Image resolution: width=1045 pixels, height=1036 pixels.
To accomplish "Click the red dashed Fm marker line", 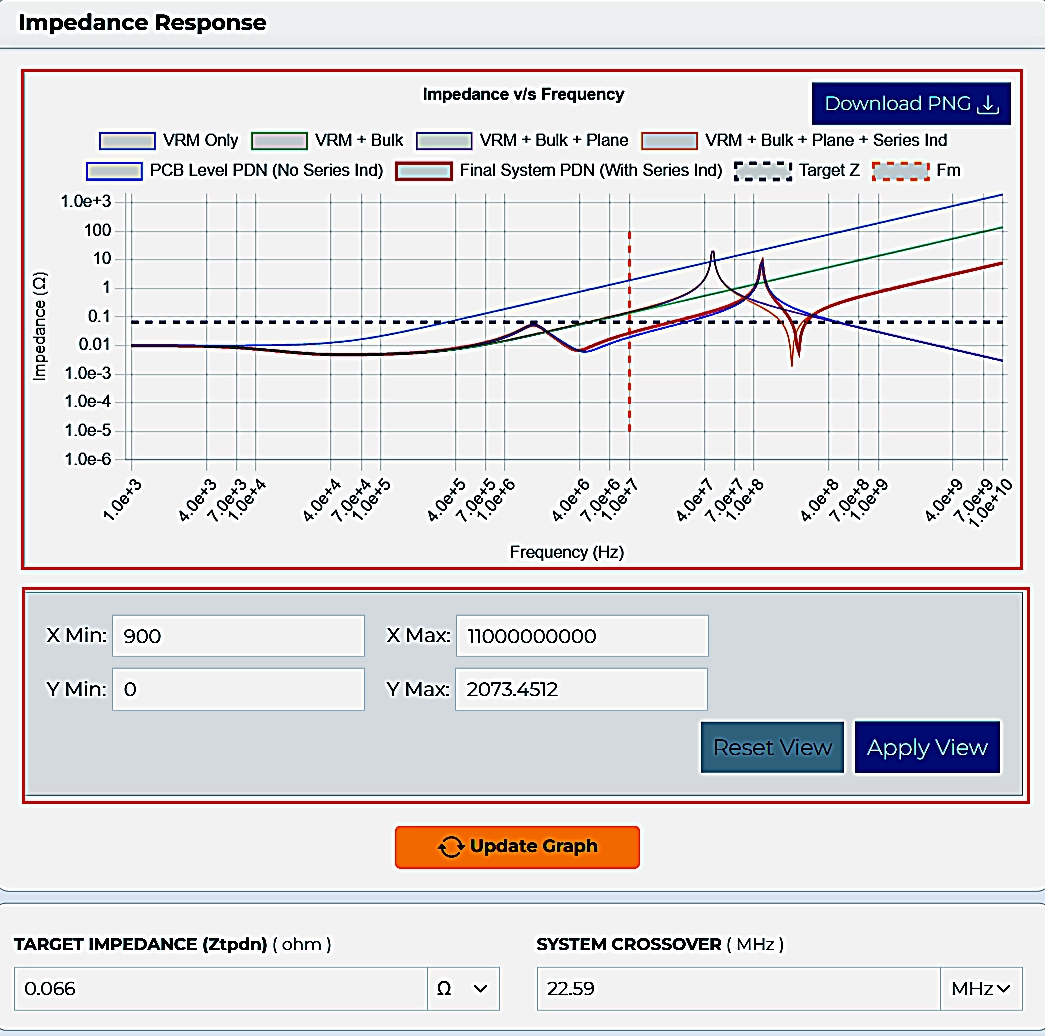I will click(629, 333).
